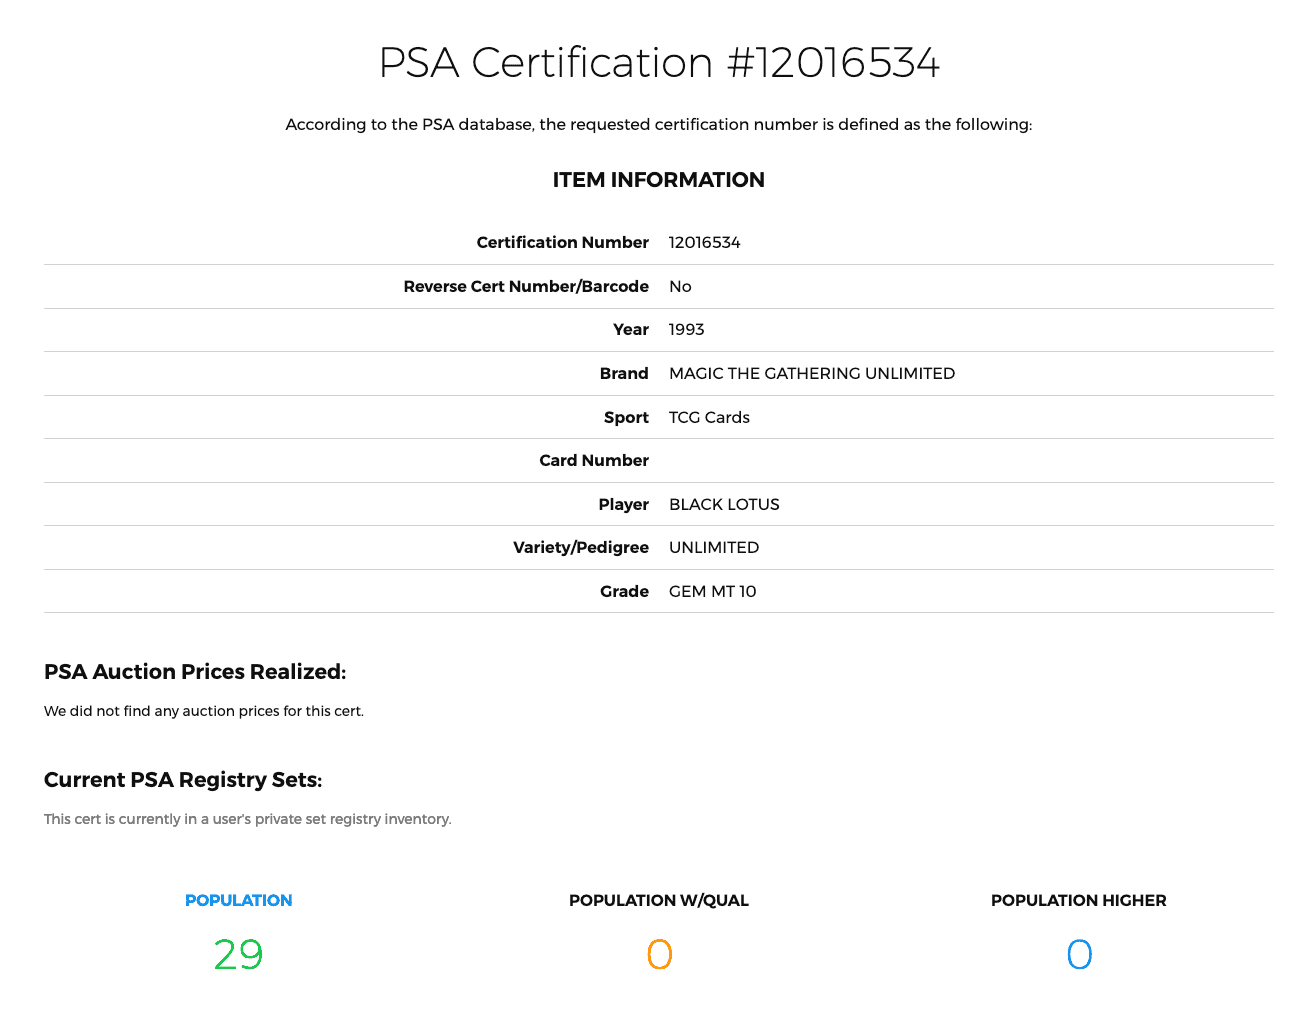Click the Reverse Cert Number/Barcode value No
This screenshot has height=1016, width=1290.
[680, 287]
